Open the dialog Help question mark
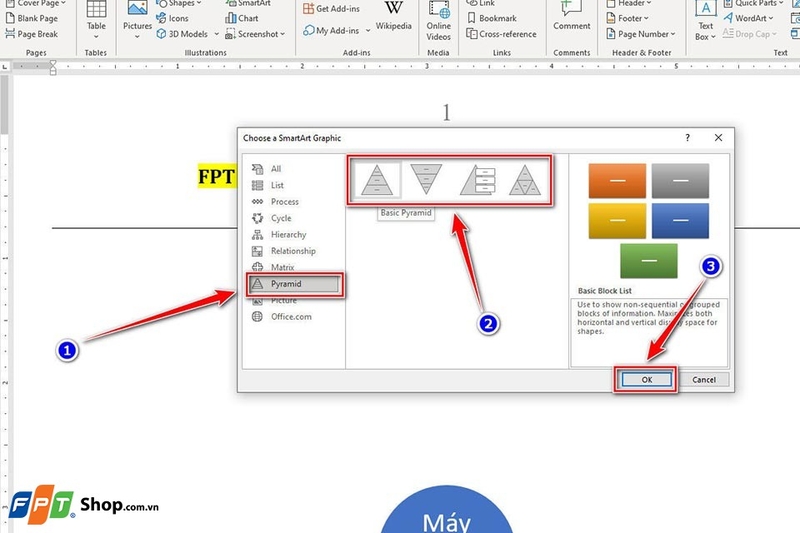 687,138
